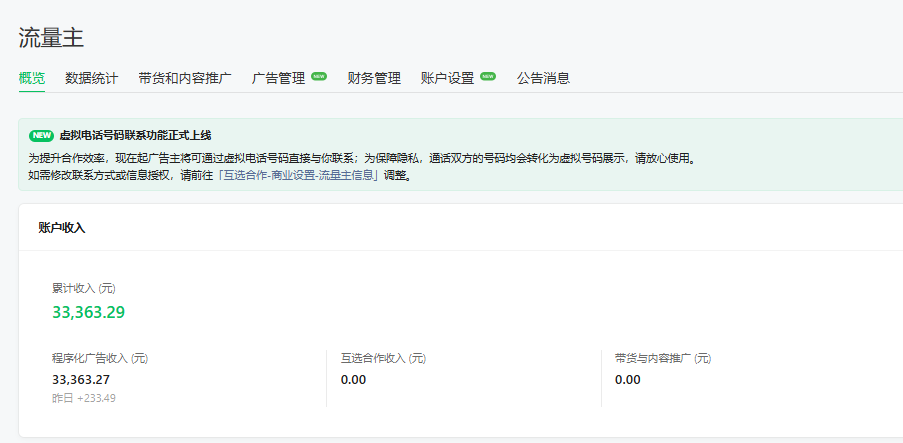Open the 公告消息 tab

tap(543, 78)
